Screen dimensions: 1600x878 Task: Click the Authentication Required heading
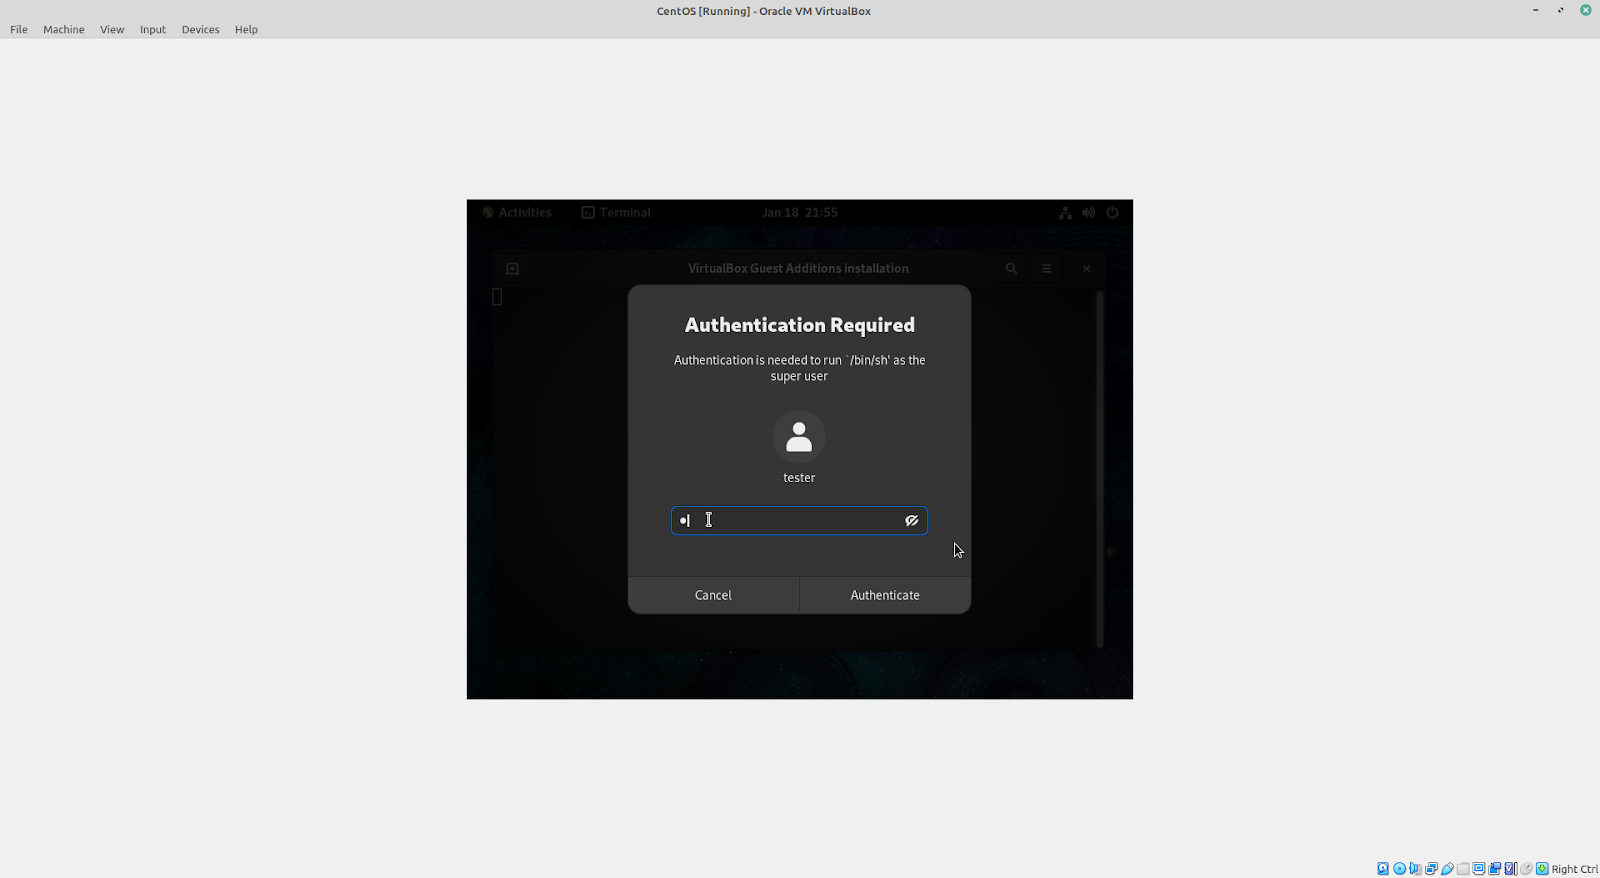(x=799, y=325)
